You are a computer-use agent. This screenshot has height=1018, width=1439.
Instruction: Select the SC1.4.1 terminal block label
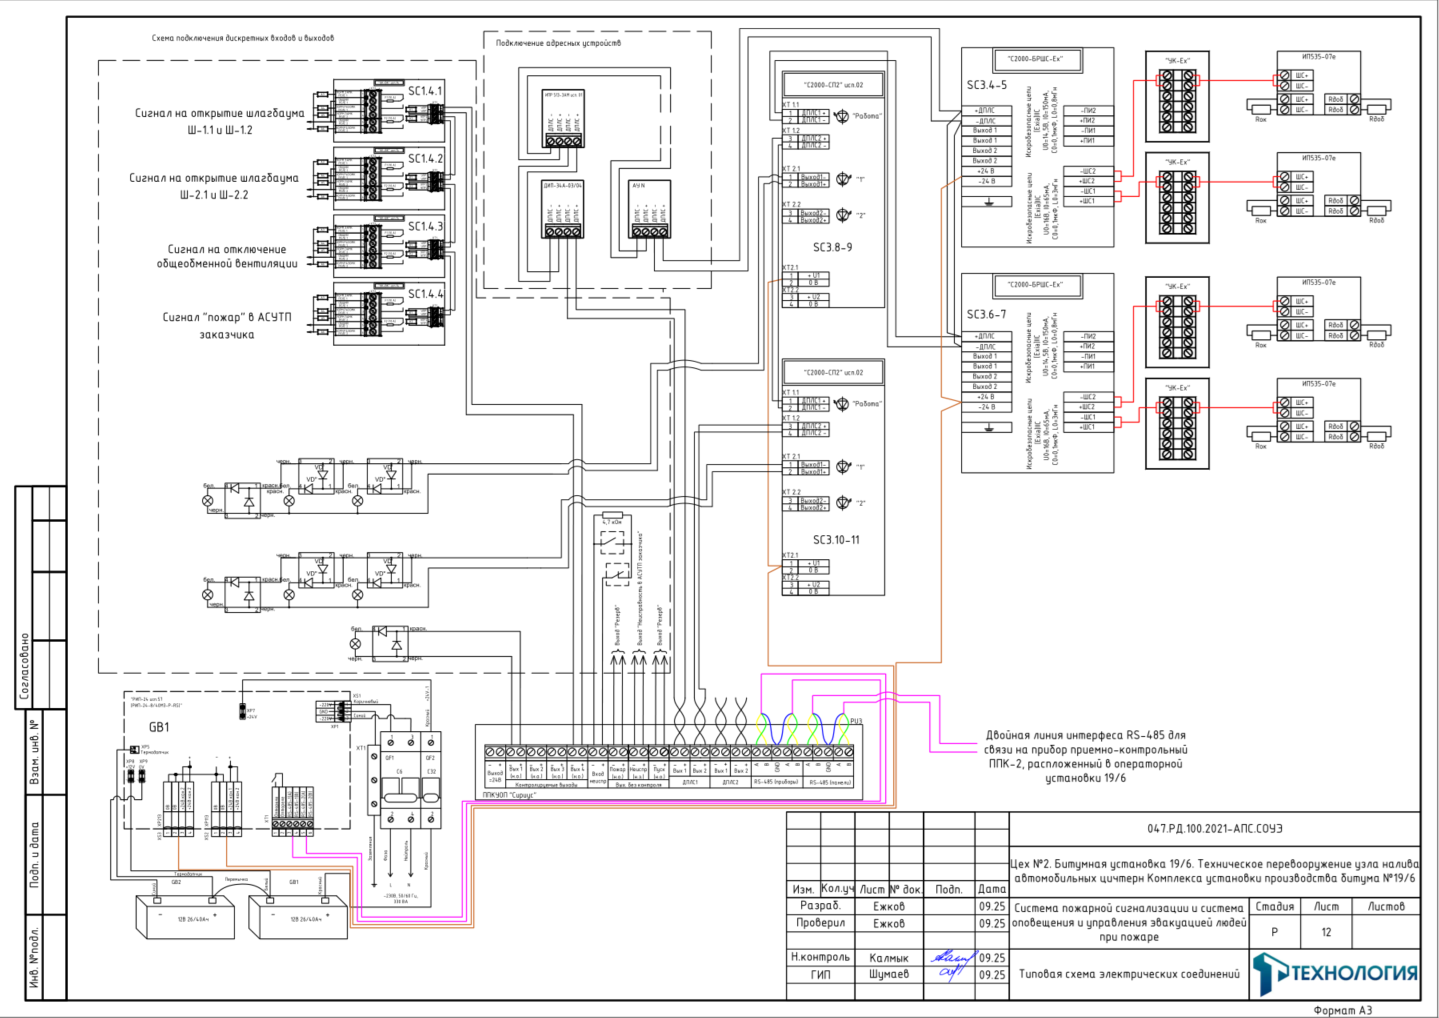[425, 91]
